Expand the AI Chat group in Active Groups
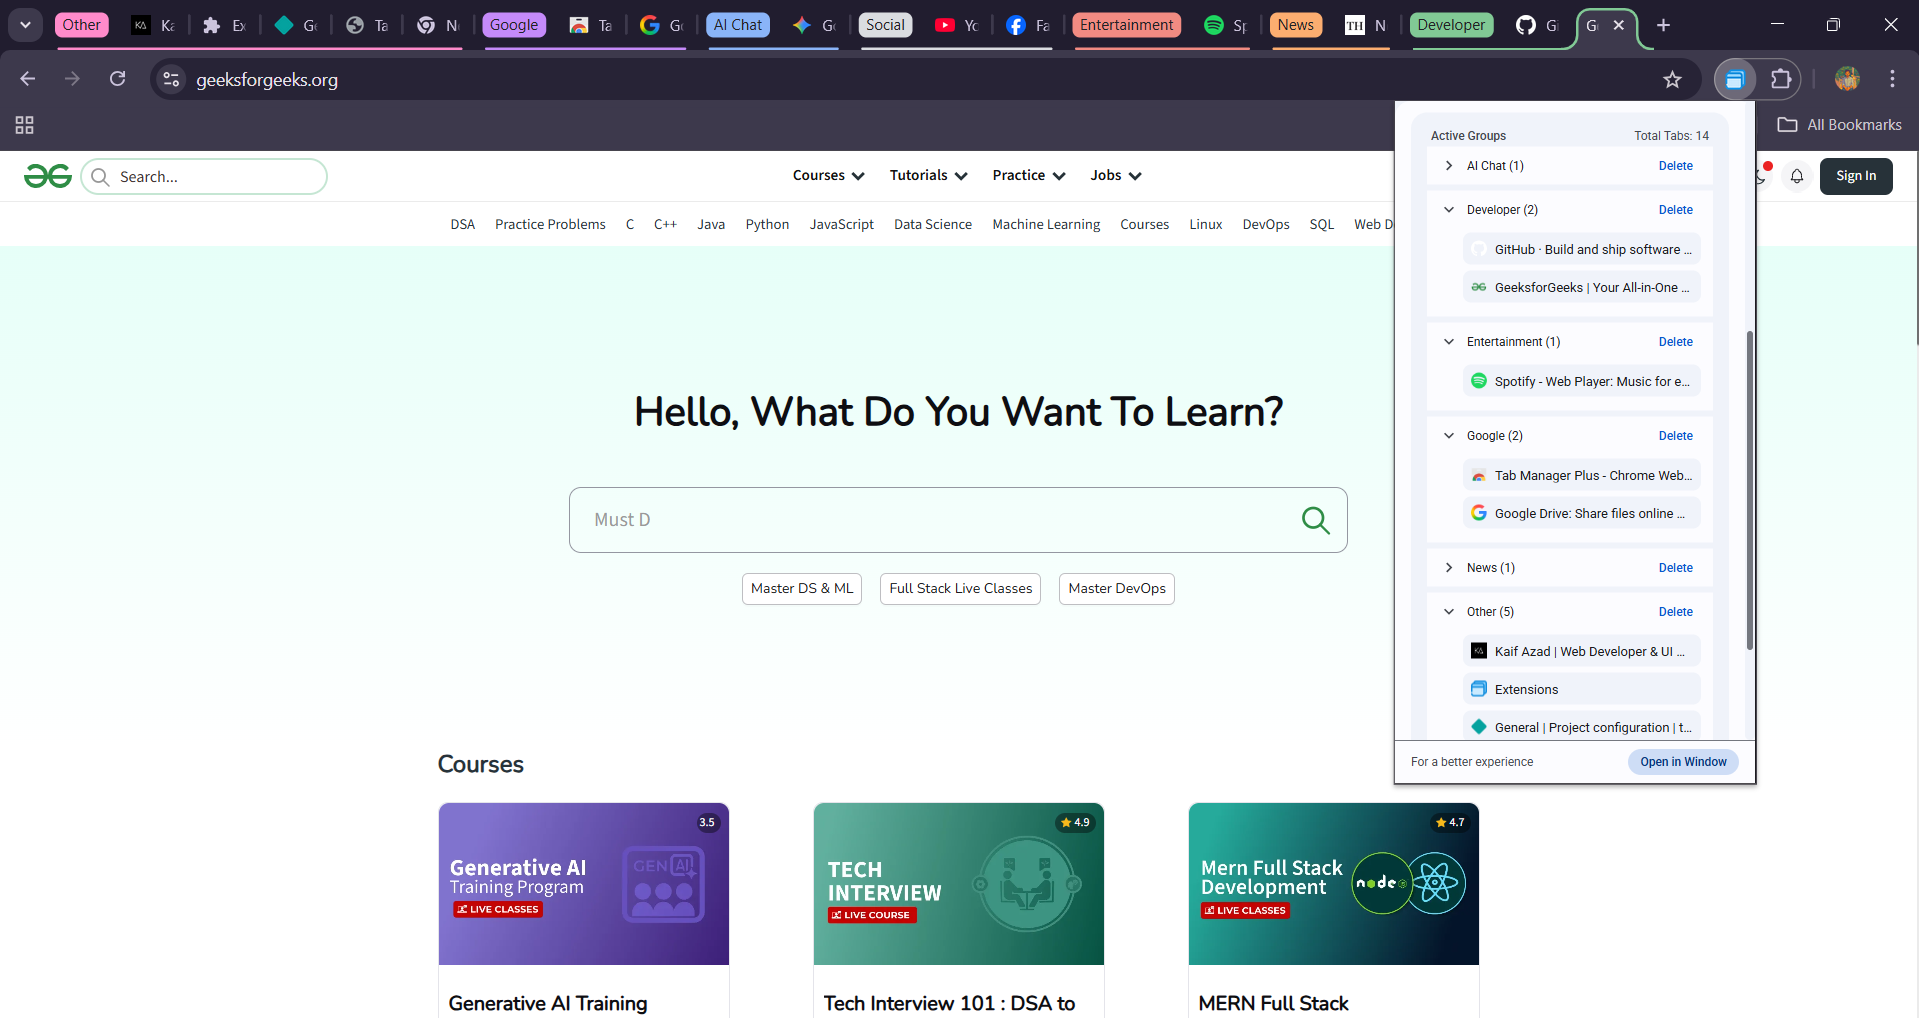 click(x=1448, y=166)
